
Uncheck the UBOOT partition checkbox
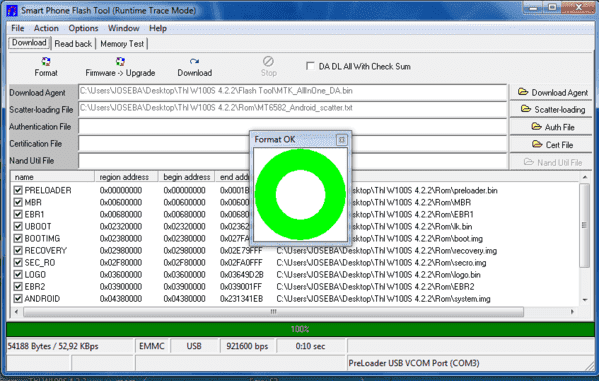[x=18, y=226]
